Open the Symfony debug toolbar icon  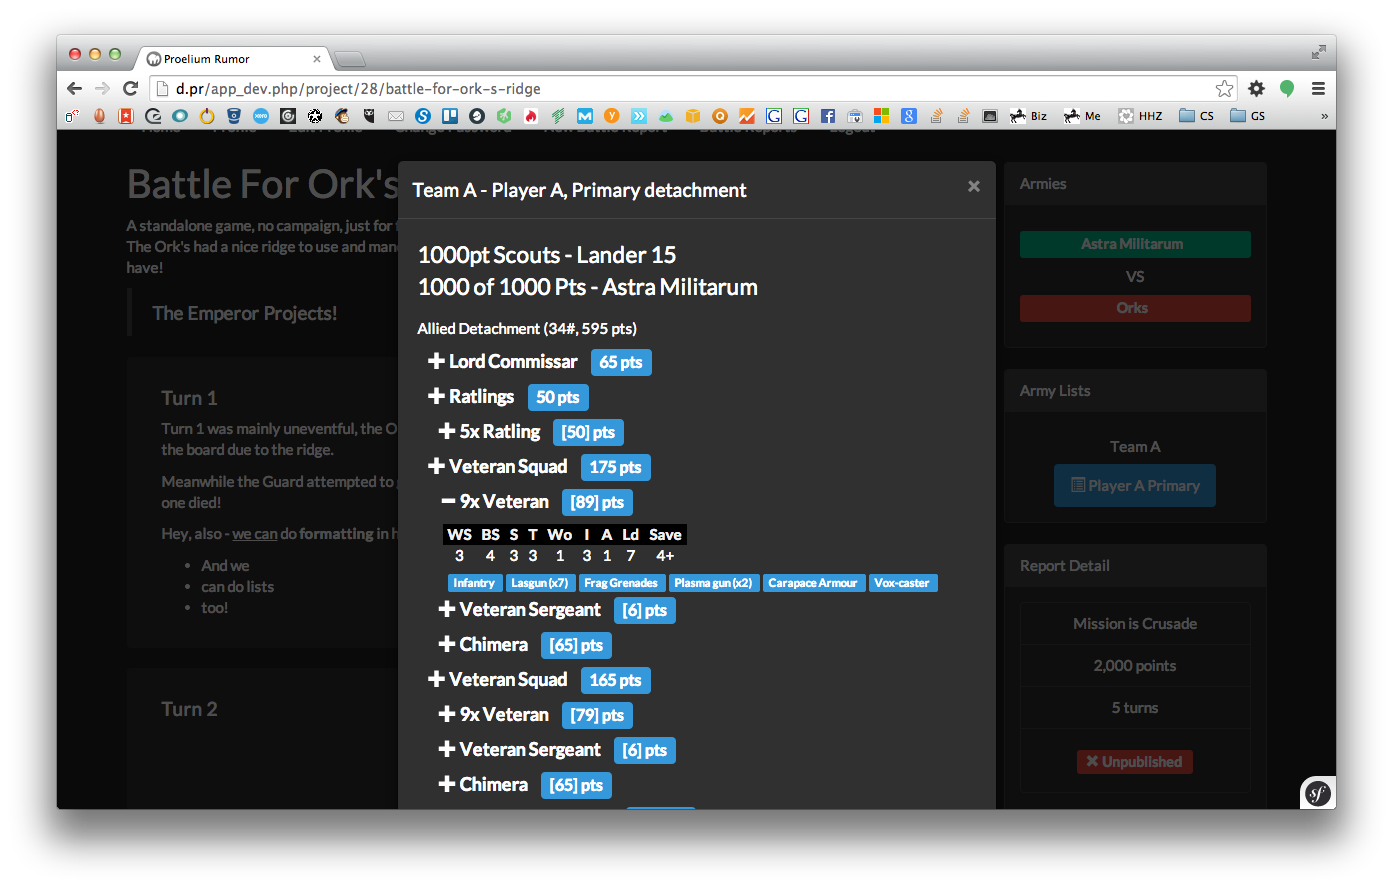(x=1318, y=794)
